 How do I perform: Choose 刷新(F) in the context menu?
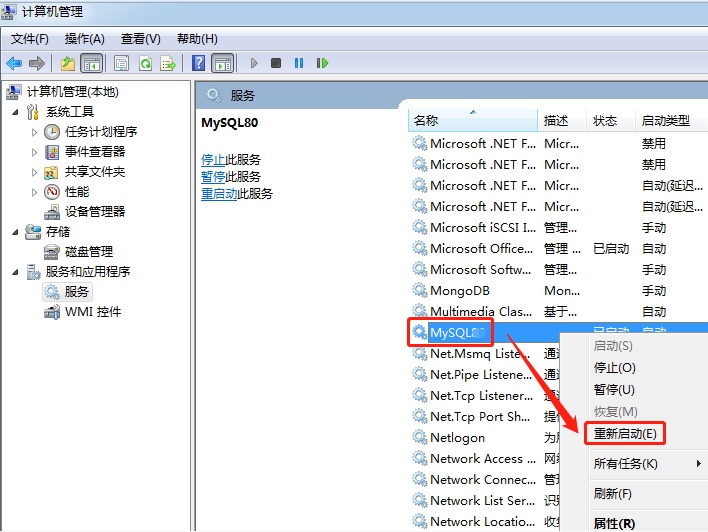612,494
